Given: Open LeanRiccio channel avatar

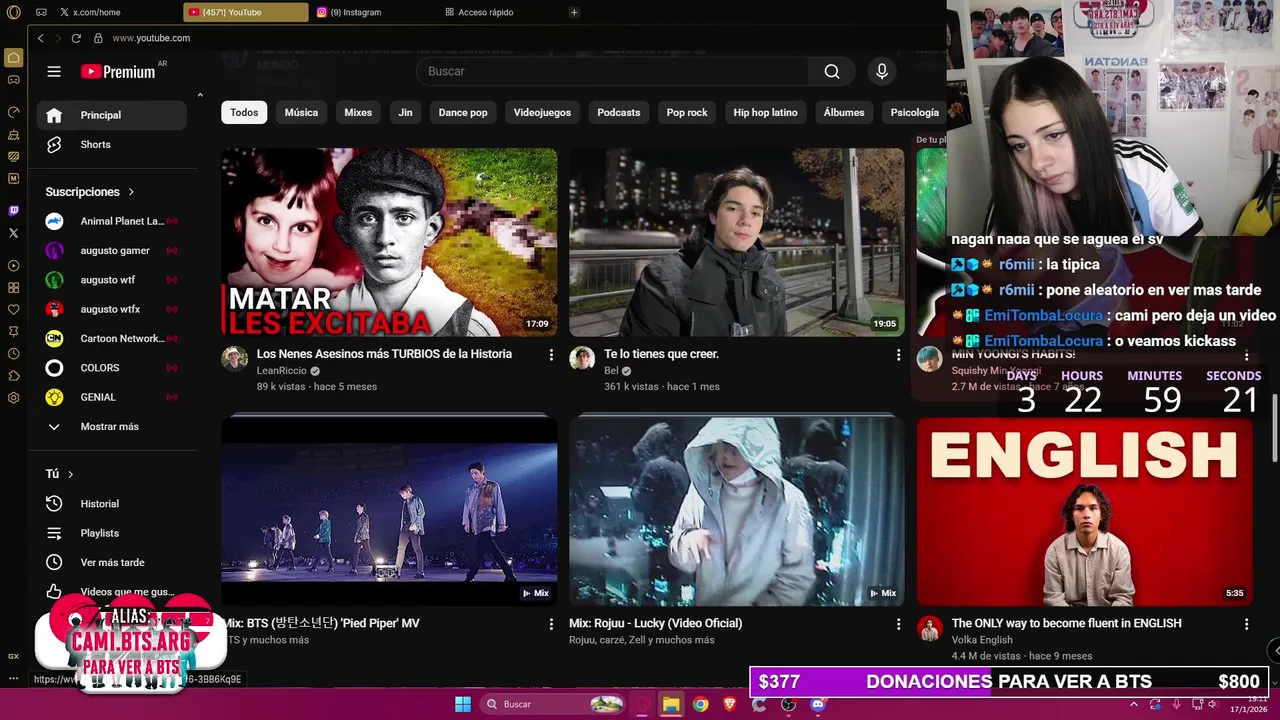Looking at the screenshot, I should tap(234, 359).
